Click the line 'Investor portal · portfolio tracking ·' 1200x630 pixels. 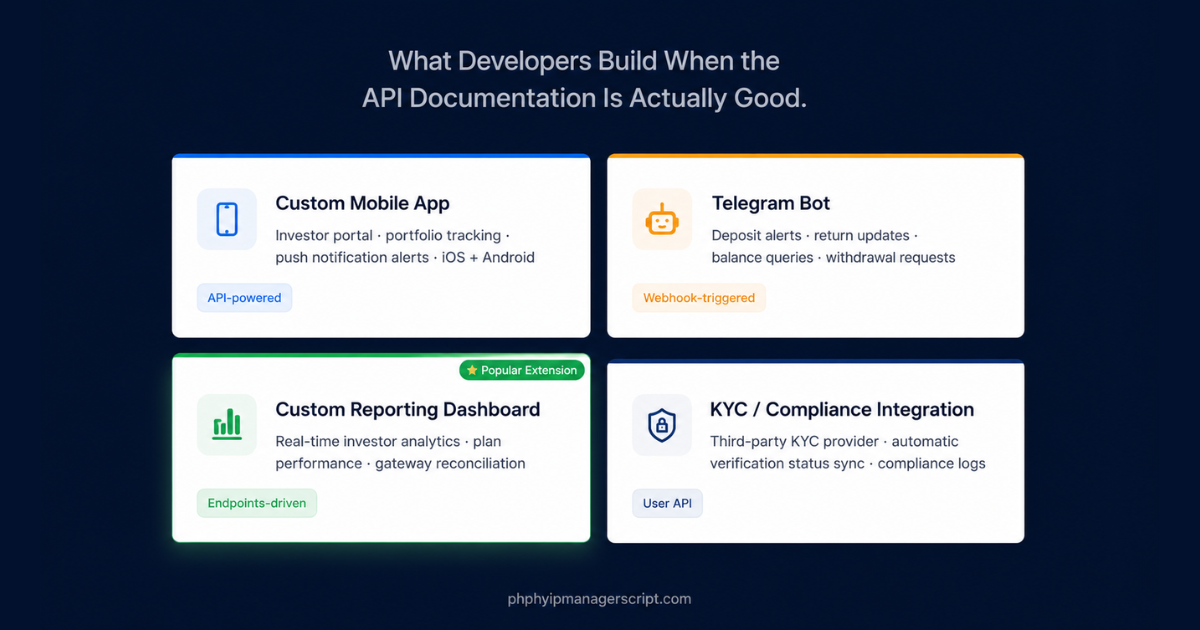click(393, 236)
